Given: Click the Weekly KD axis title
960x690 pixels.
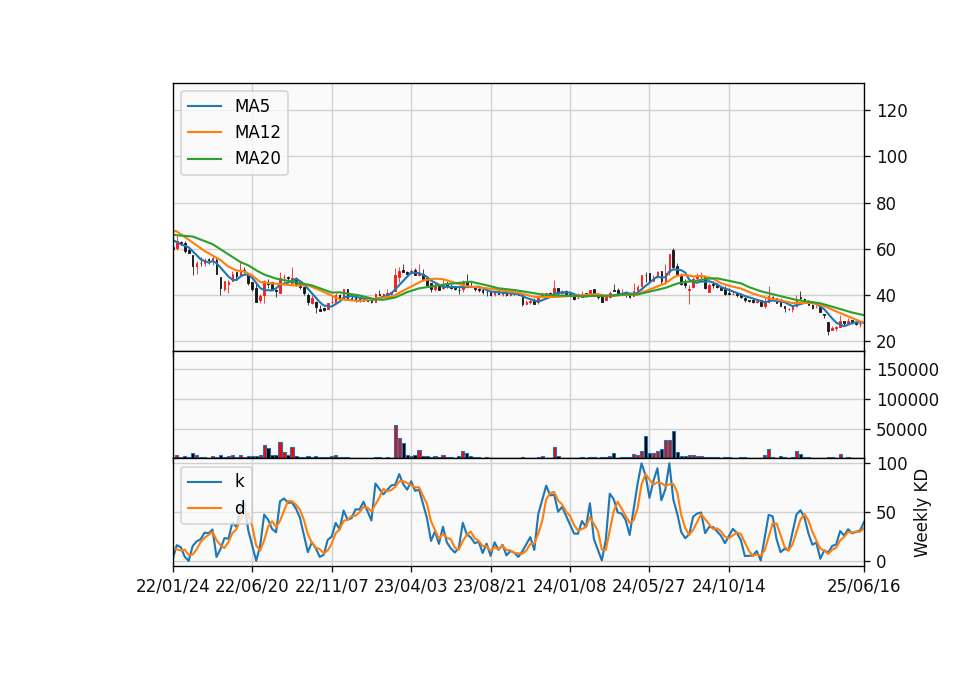Looking at the screenshot, I should (921, 514).
